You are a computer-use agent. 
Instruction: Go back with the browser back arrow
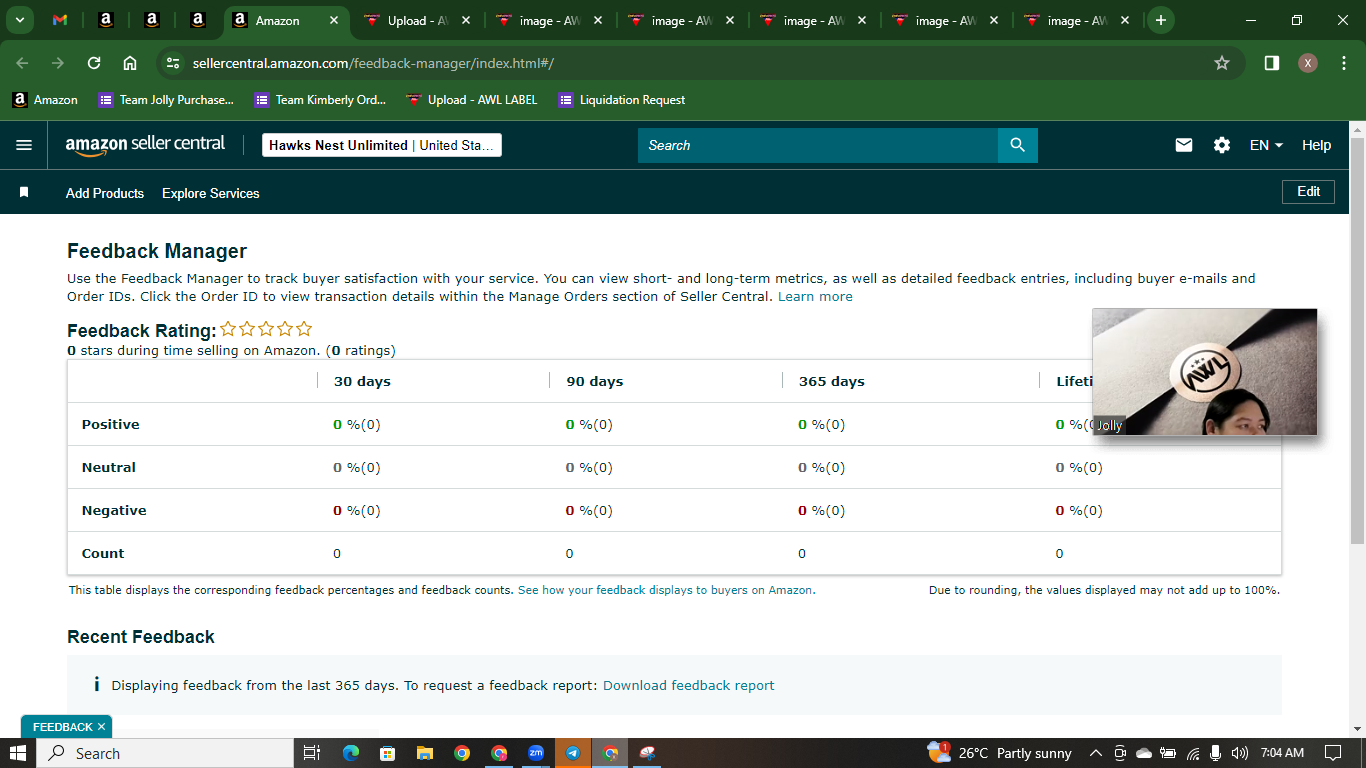tap(22, 63)
